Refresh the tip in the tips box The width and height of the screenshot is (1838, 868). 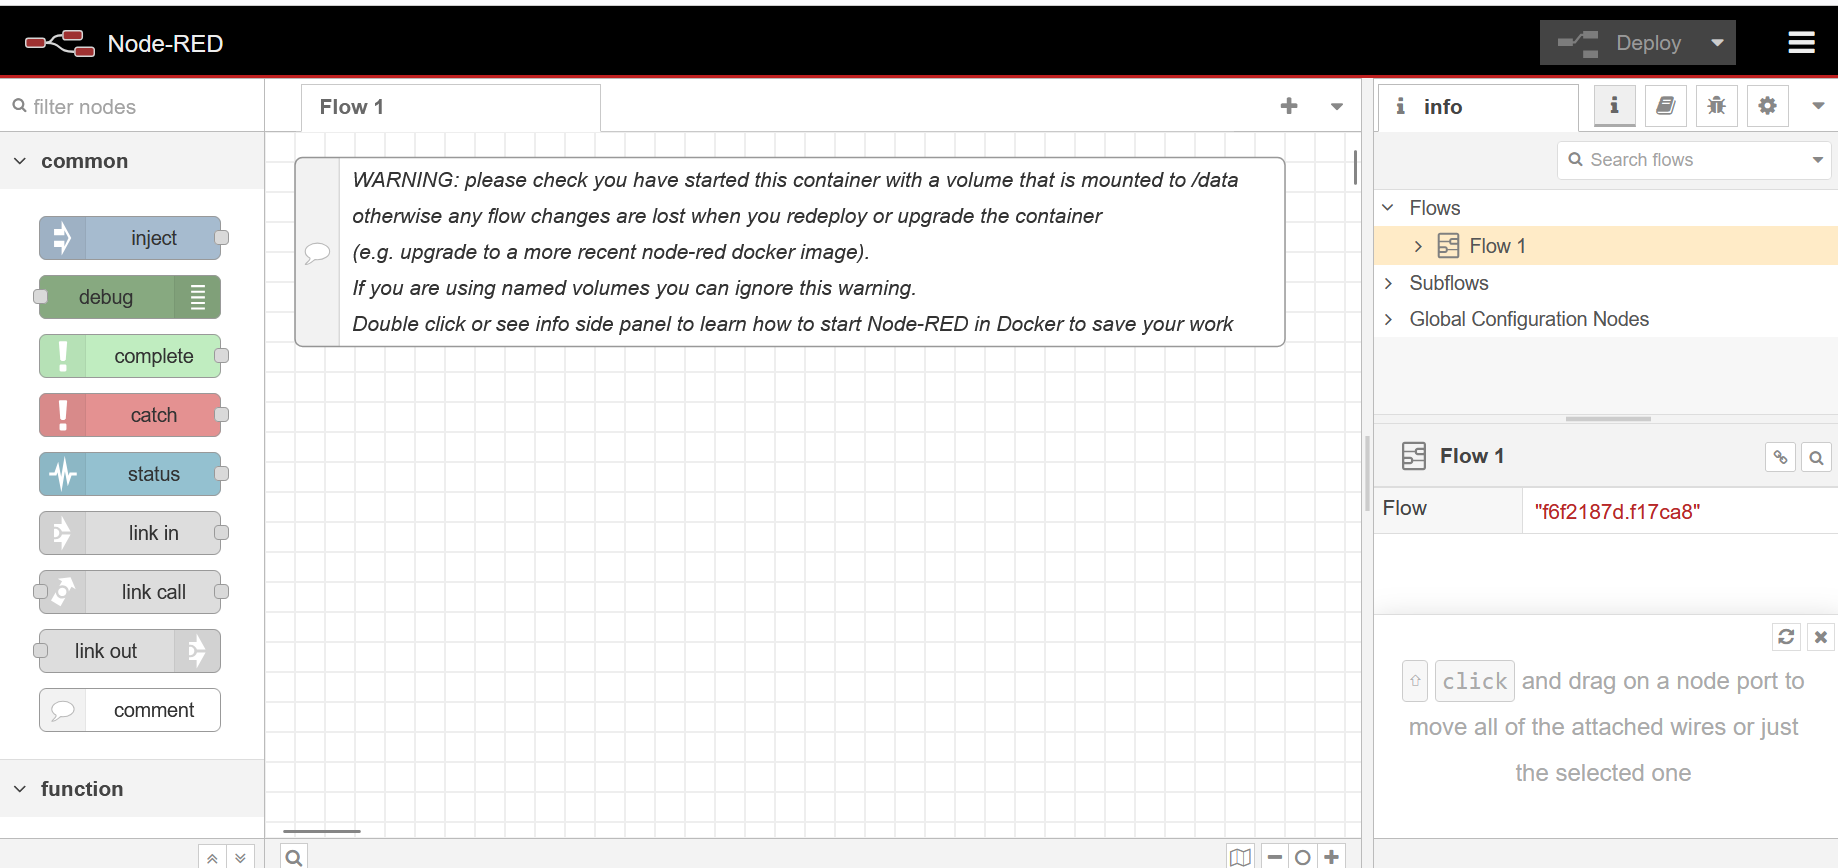click(x=1786, y=637)
